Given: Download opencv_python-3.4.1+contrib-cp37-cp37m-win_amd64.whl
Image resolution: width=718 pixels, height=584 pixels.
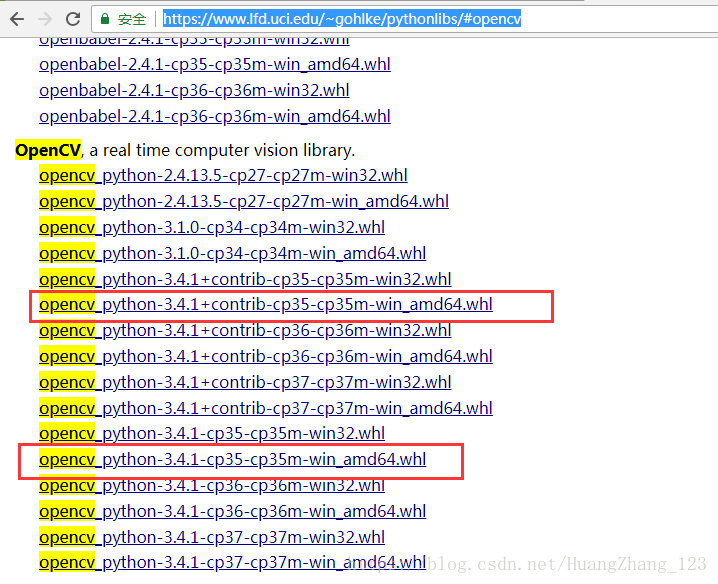Looking at the screenshot, I should point(266,409).
